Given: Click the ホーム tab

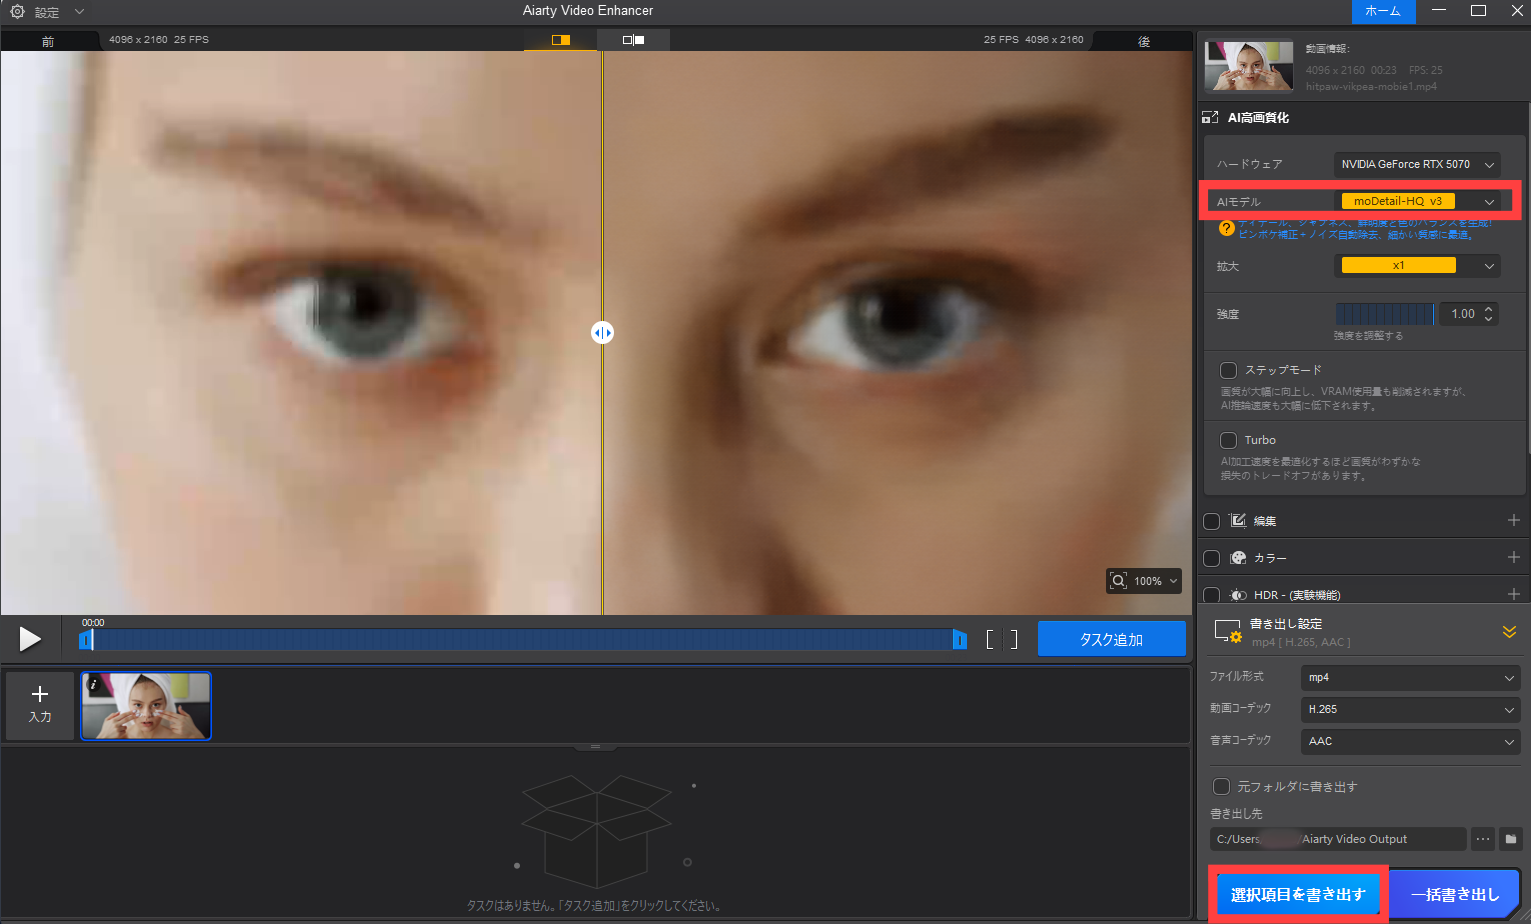Looking at the screenshot, I should point(1383,11).
